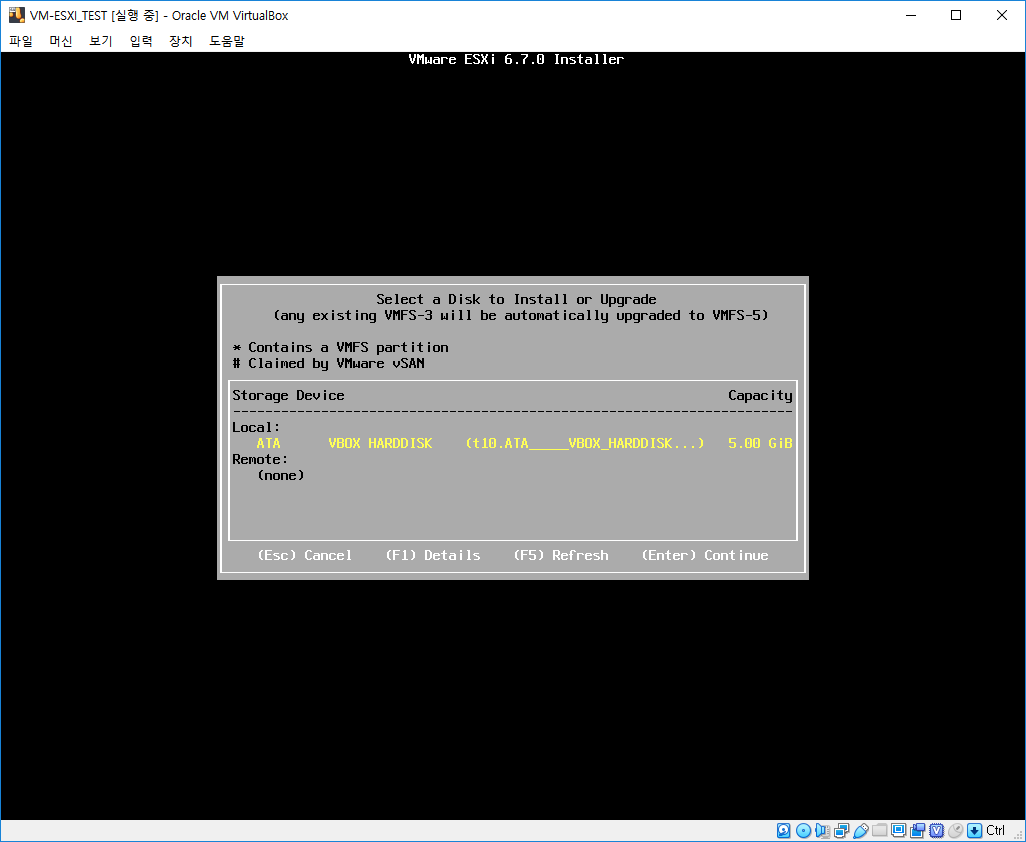Click the Capacity column header
This screenshot has width=1026, height=842.
(x=760, y=395)
